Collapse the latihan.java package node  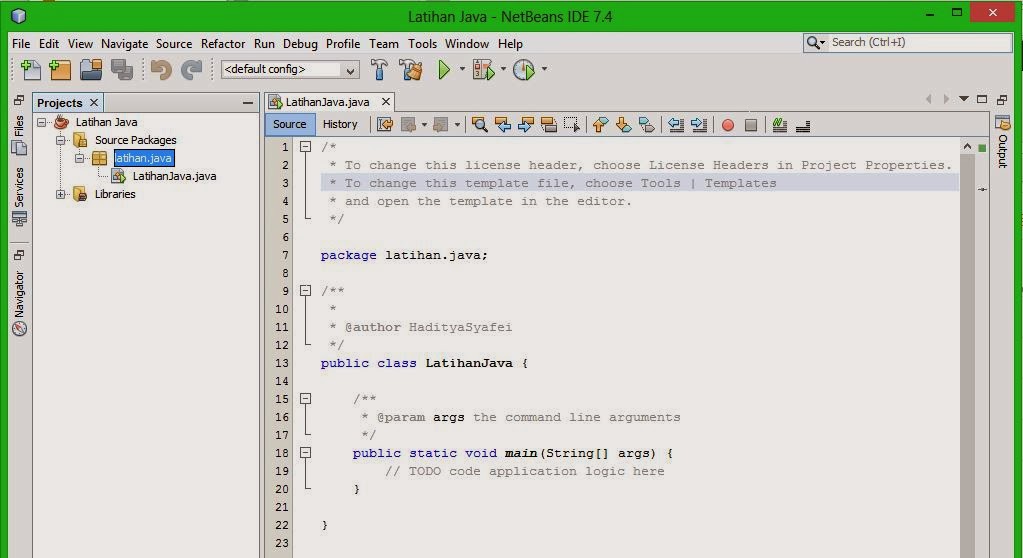[80, 158]
